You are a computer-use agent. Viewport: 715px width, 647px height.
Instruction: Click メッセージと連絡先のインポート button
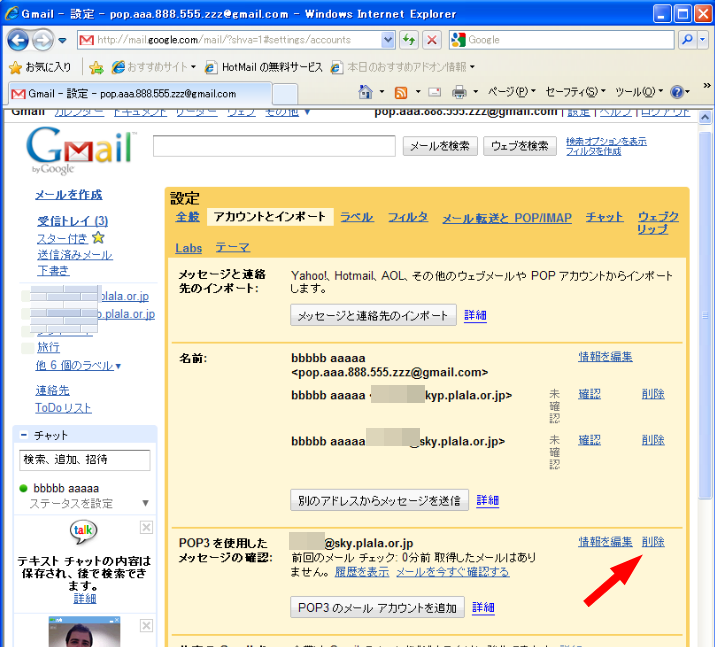pyautogui.click(x=373, y=316)
